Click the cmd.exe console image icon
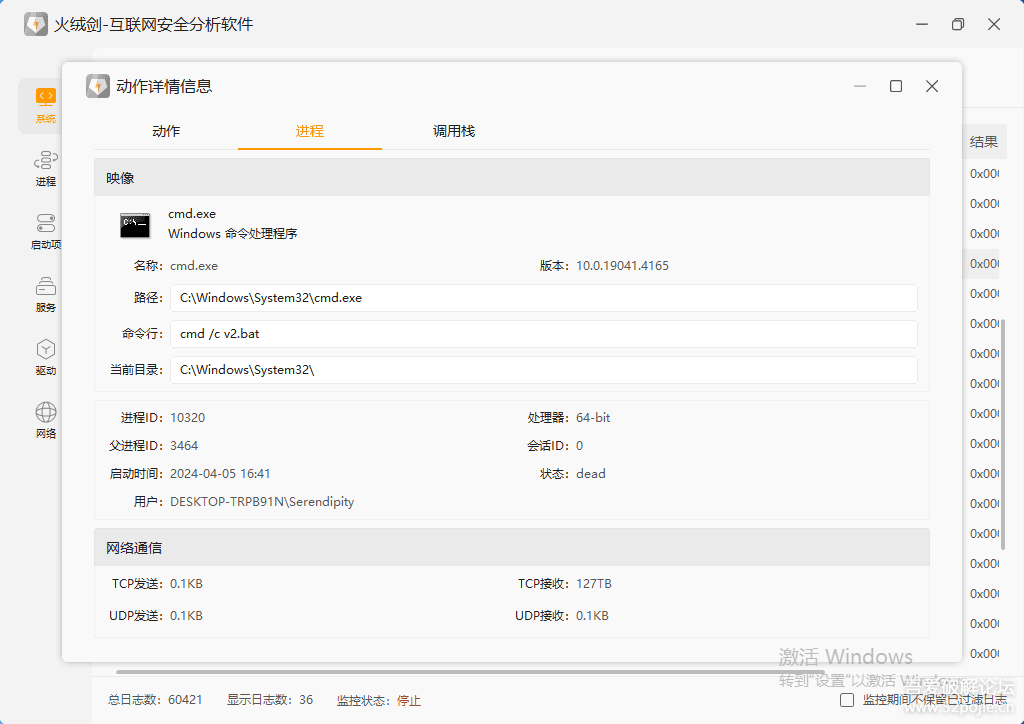 tap(135, 225)
